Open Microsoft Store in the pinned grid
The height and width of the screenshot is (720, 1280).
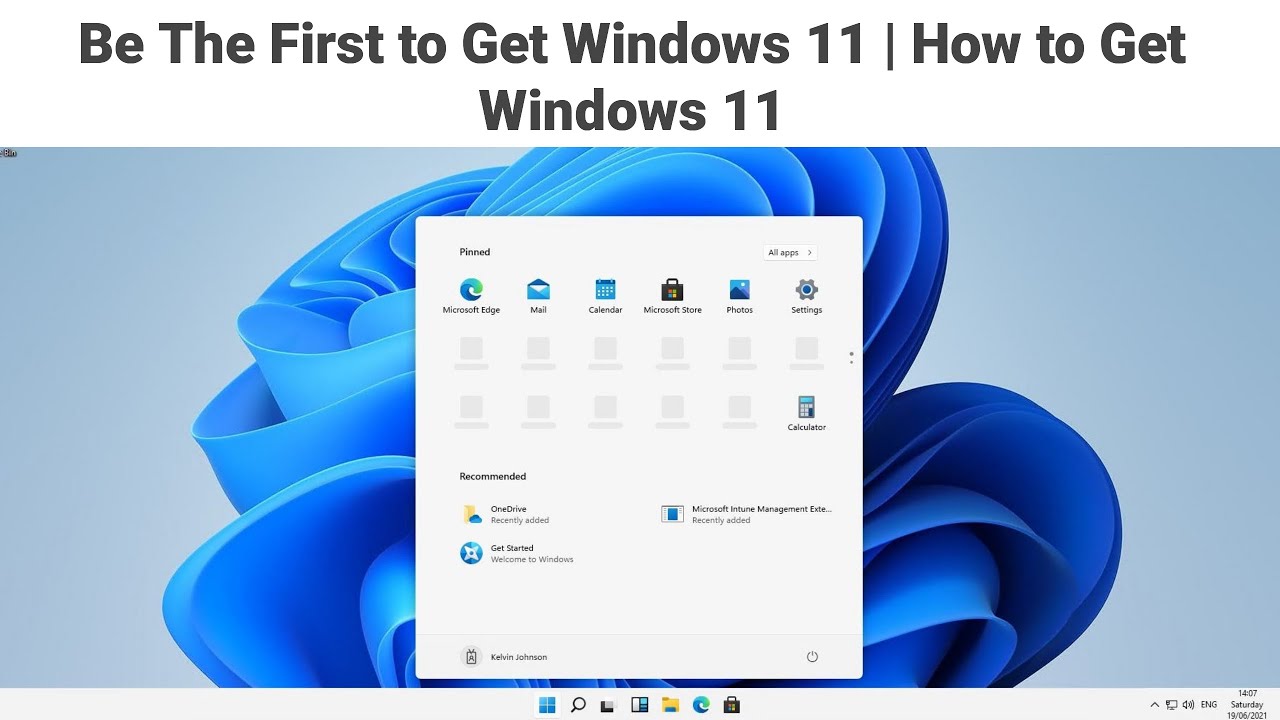672,296
